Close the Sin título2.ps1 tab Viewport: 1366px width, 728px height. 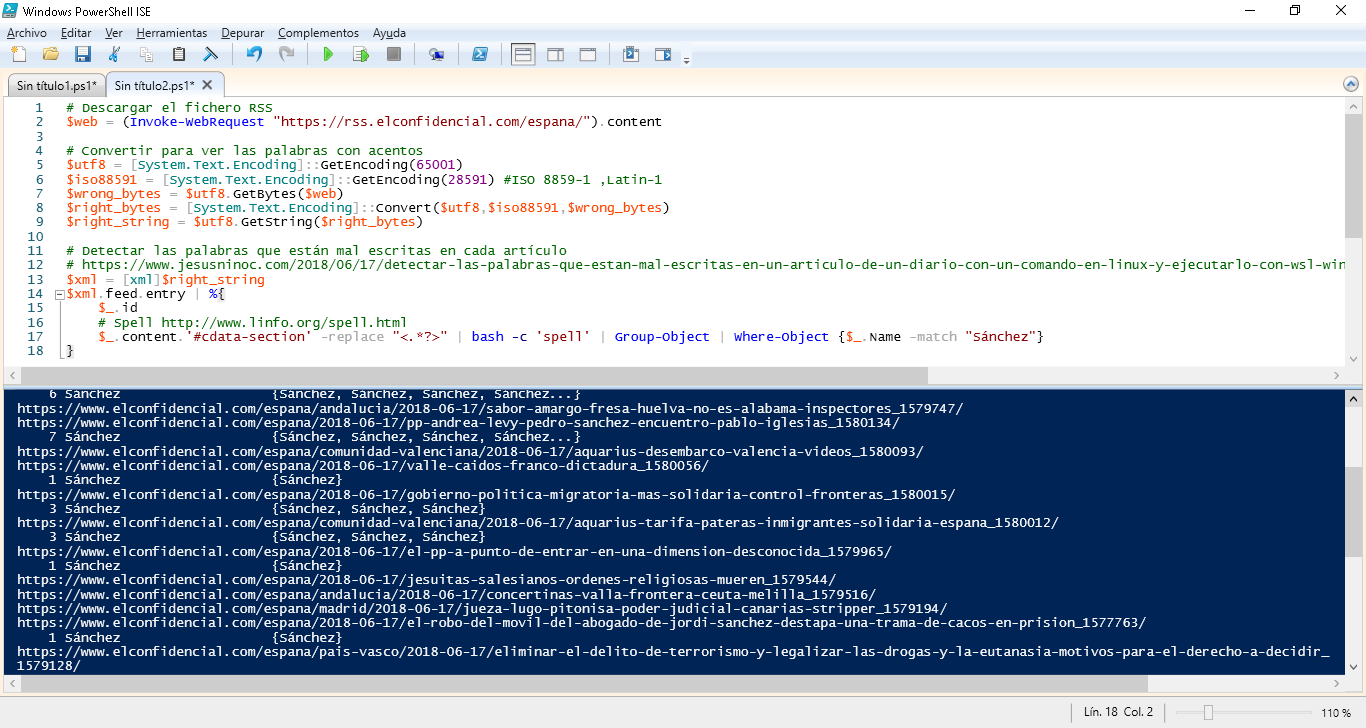click(x=208, y=85)
